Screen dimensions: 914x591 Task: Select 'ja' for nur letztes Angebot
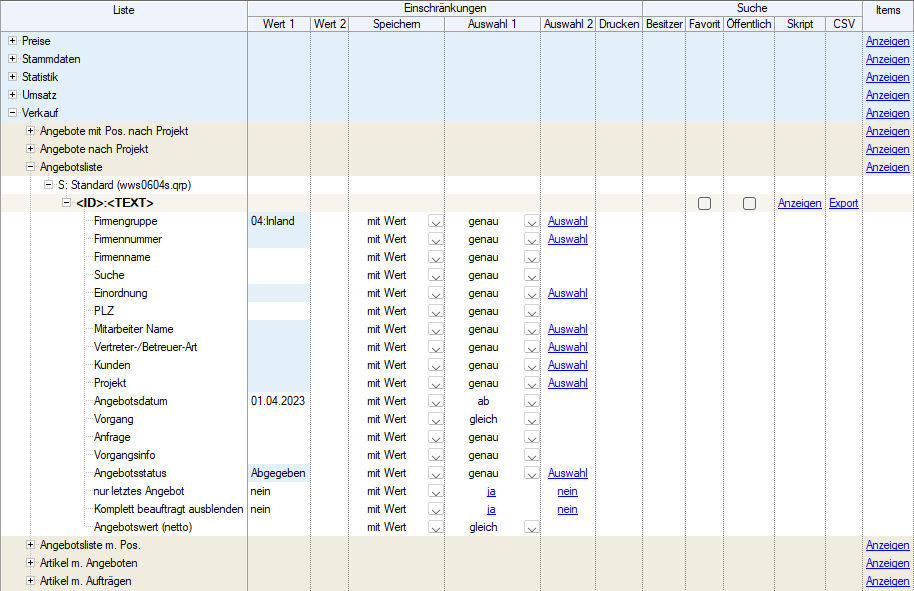[491, 491]
